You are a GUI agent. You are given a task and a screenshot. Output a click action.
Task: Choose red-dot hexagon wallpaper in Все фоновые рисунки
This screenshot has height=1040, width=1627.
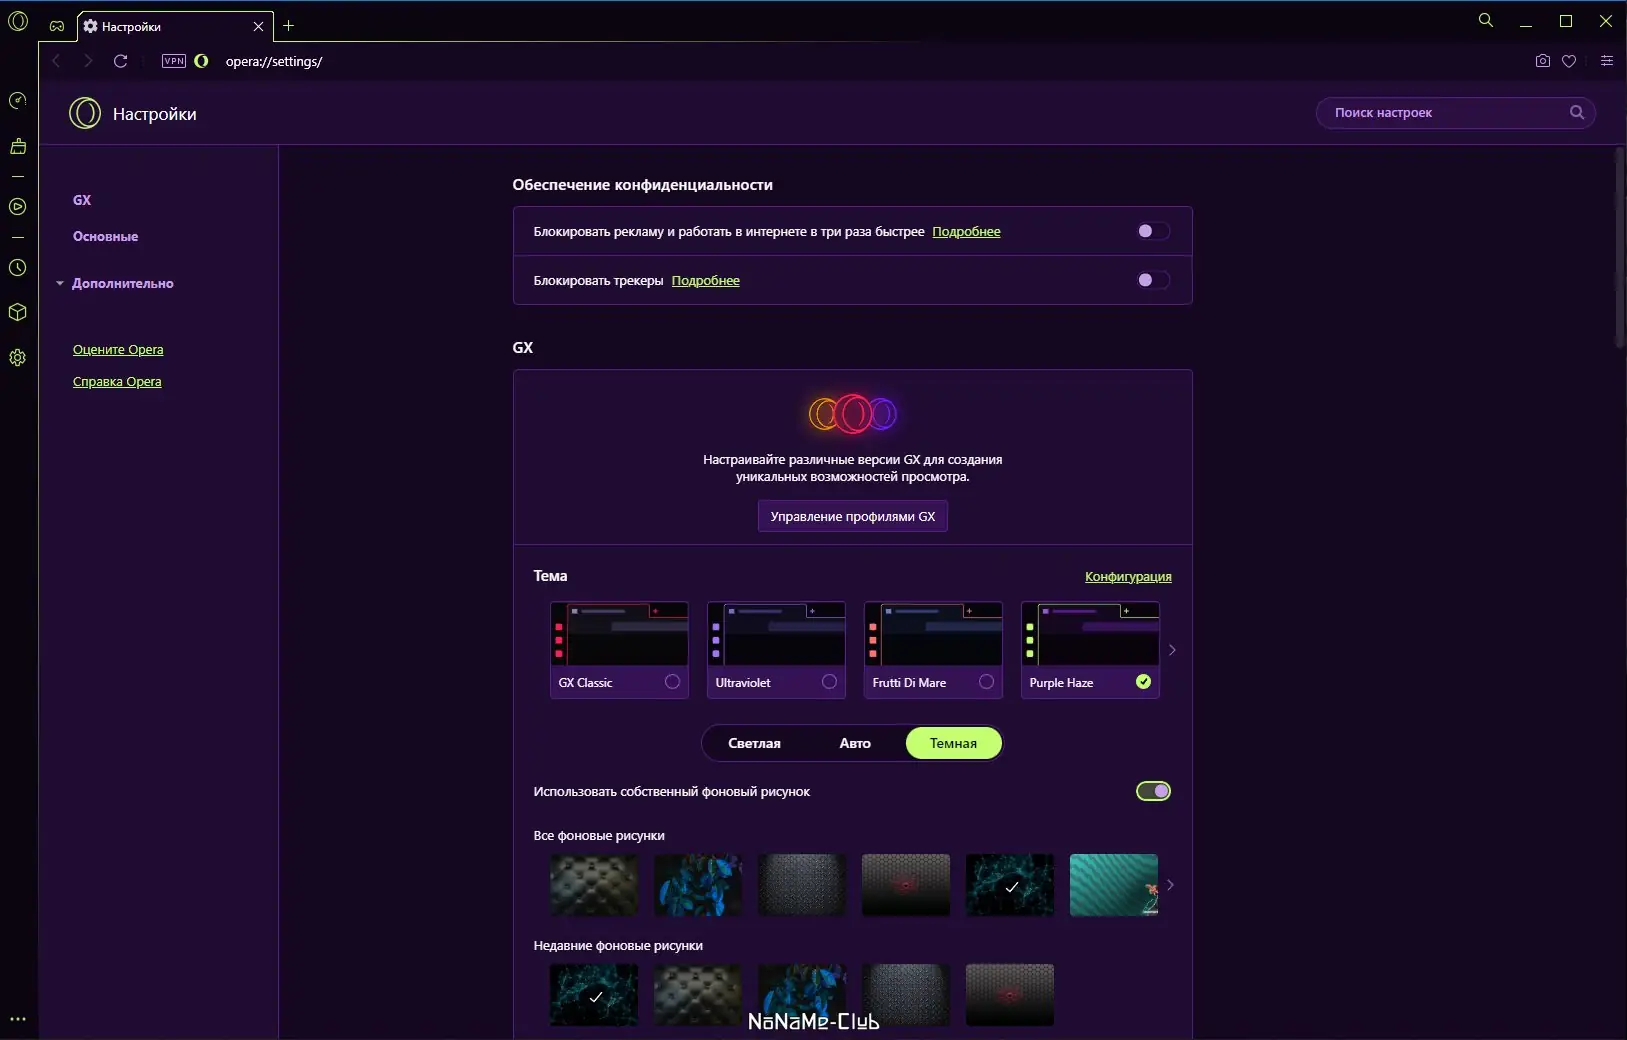click(x=906, y=885)
